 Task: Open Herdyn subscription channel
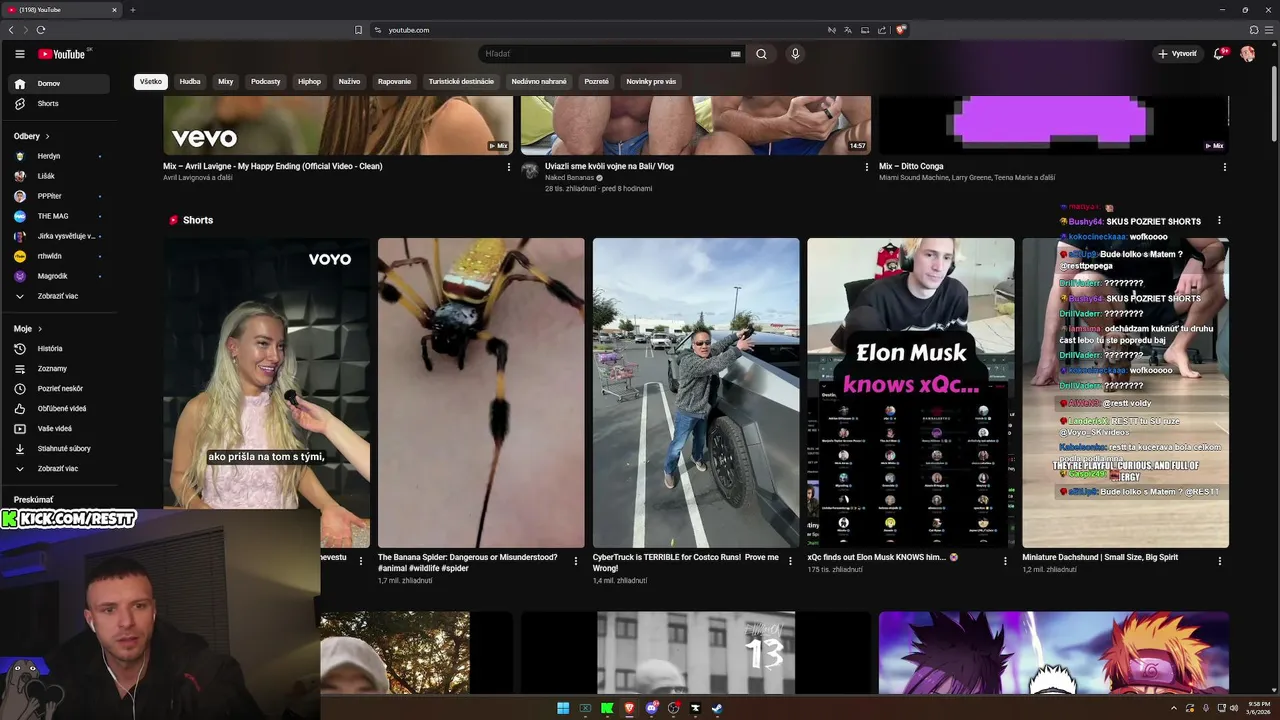coord(61,156)
